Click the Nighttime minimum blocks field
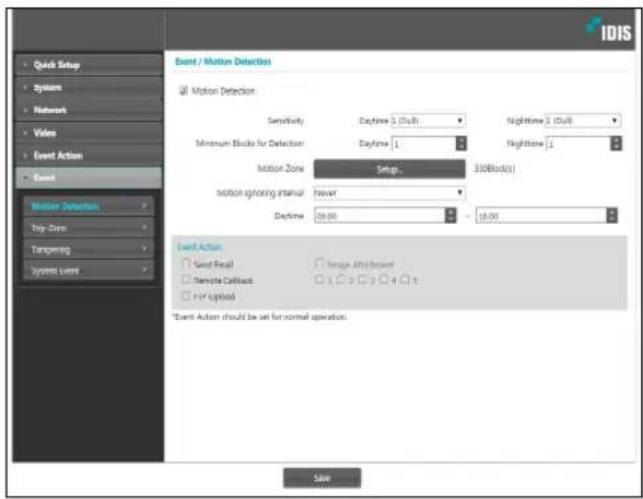Image resolution: width=643 pixels, height=499 pixels. click(x=578, y=144)
